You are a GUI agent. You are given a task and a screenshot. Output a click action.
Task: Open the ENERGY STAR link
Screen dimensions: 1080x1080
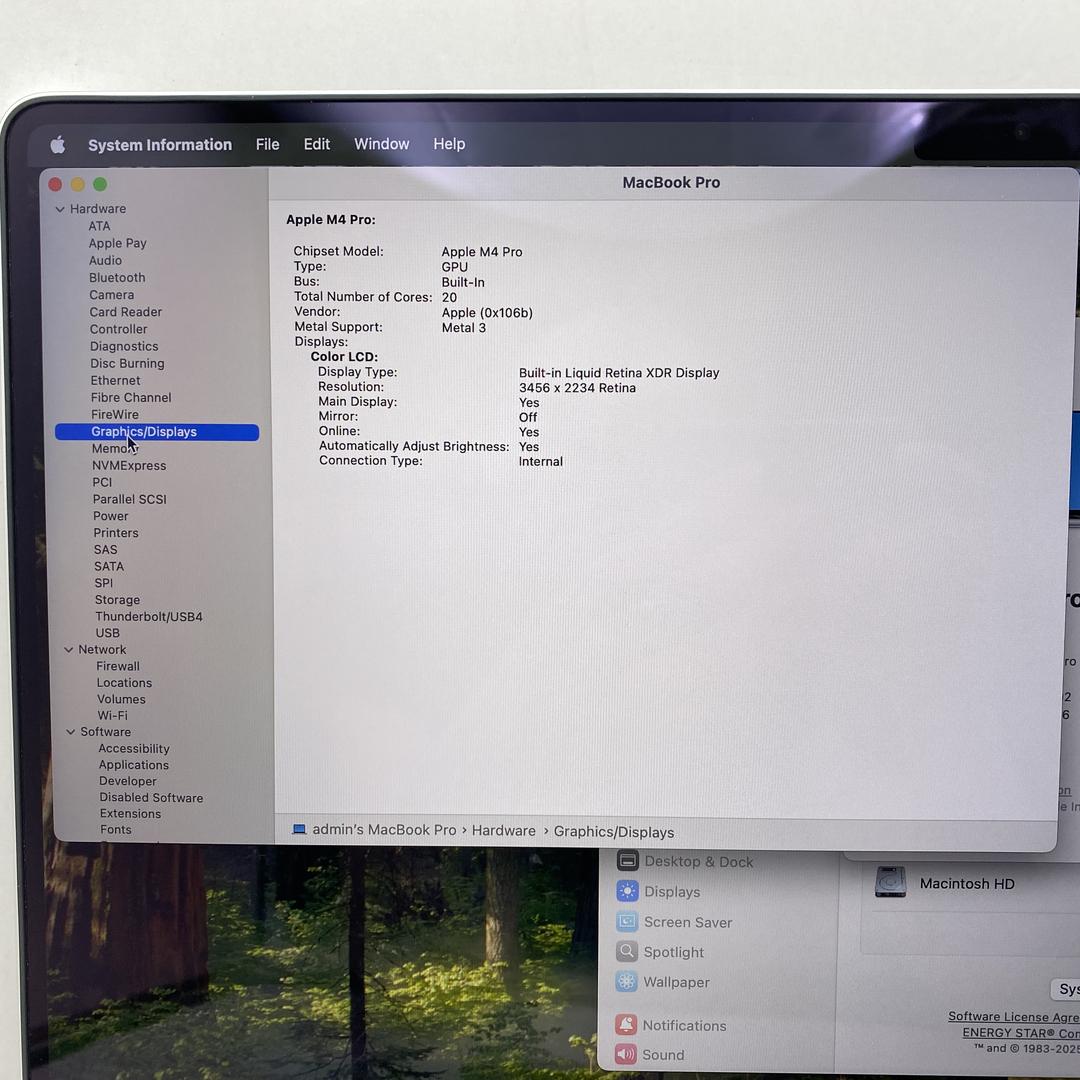[1021, 1032]
